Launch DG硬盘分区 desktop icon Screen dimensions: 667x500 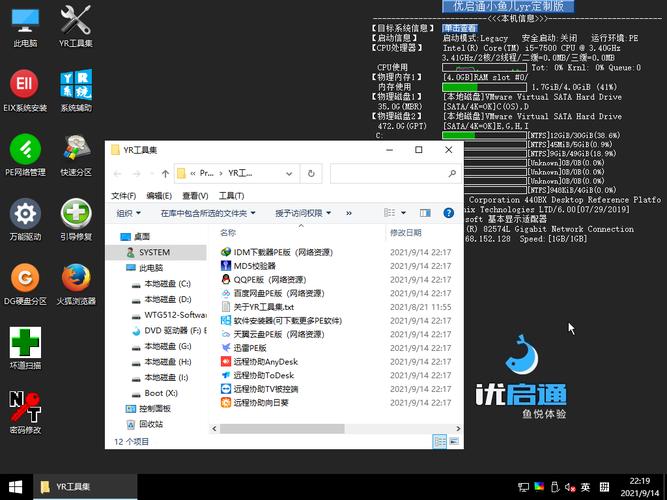(x=25, y=284)
